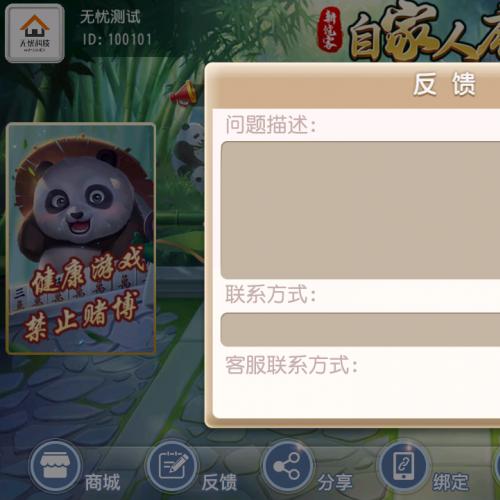500x500 pixels.
Task: Click the 自家人 game title logo
Action: coord(424,33)
